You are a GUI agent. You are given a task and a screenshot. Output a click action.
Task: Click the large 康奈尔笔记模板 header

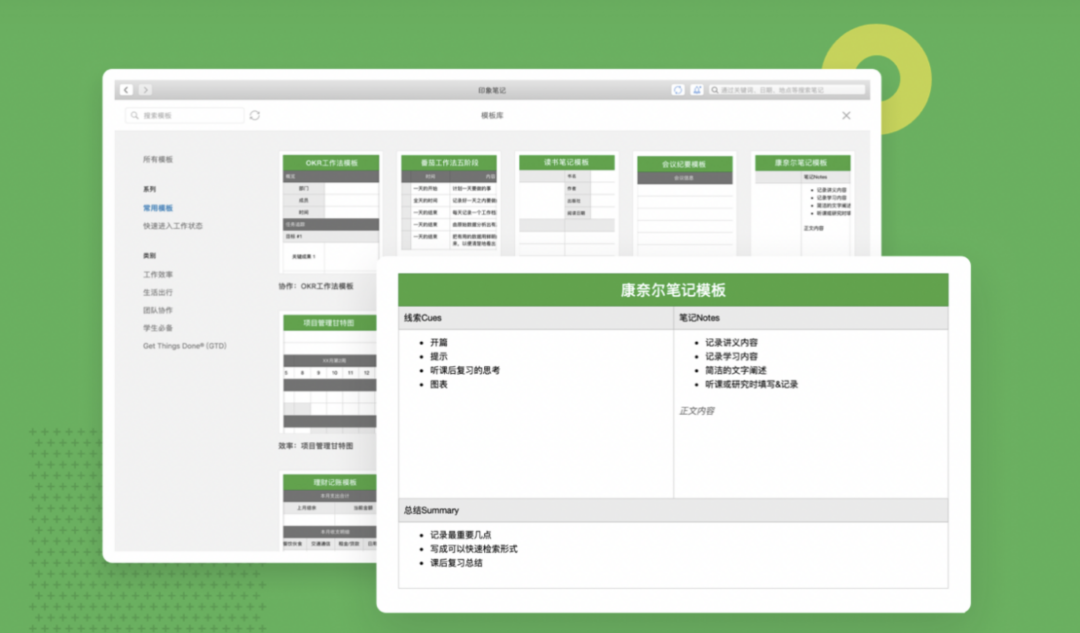tap(673, 290)
